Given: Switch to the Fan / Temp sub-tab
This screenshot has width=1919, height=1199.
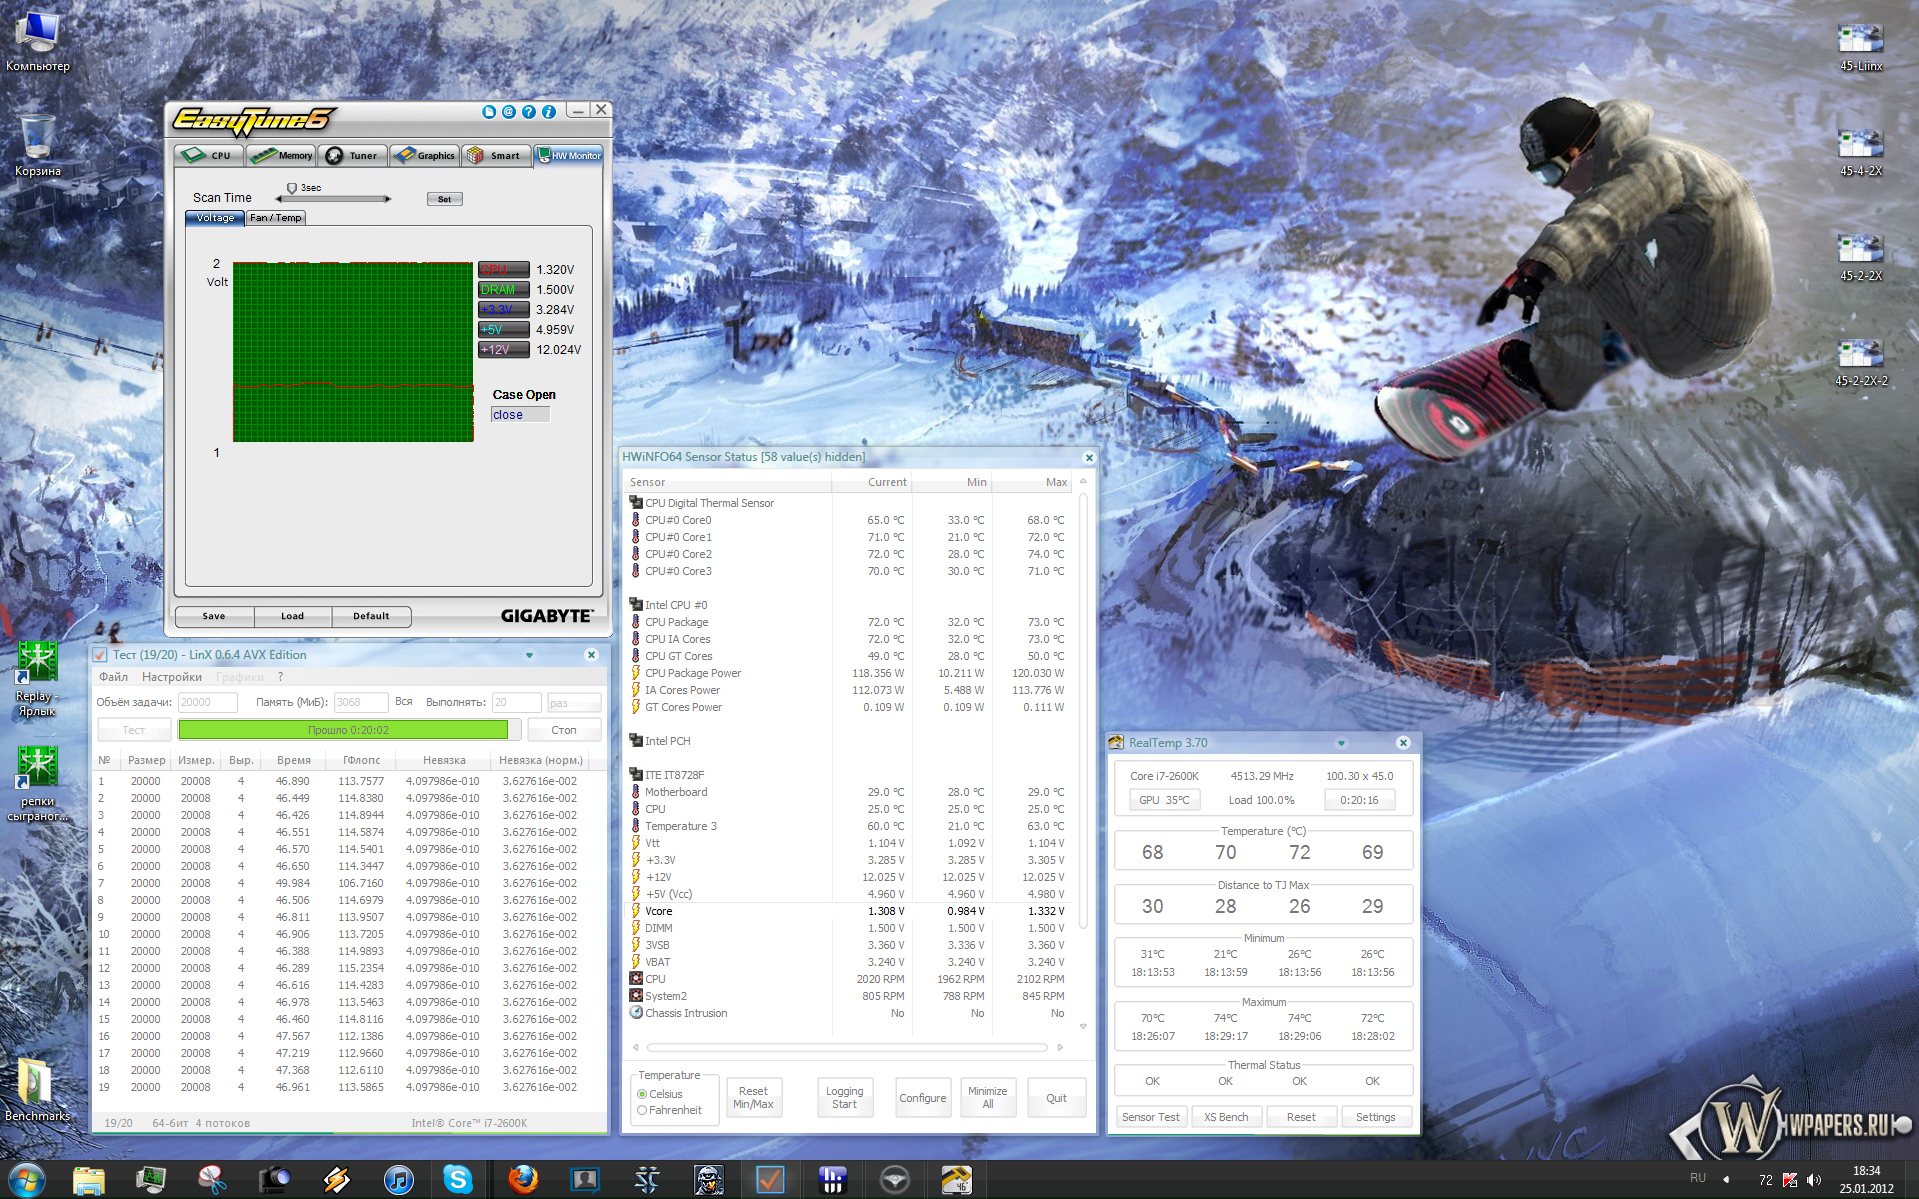Looking at the screenshot, I should pyautogui.click(x=275, y=218).
